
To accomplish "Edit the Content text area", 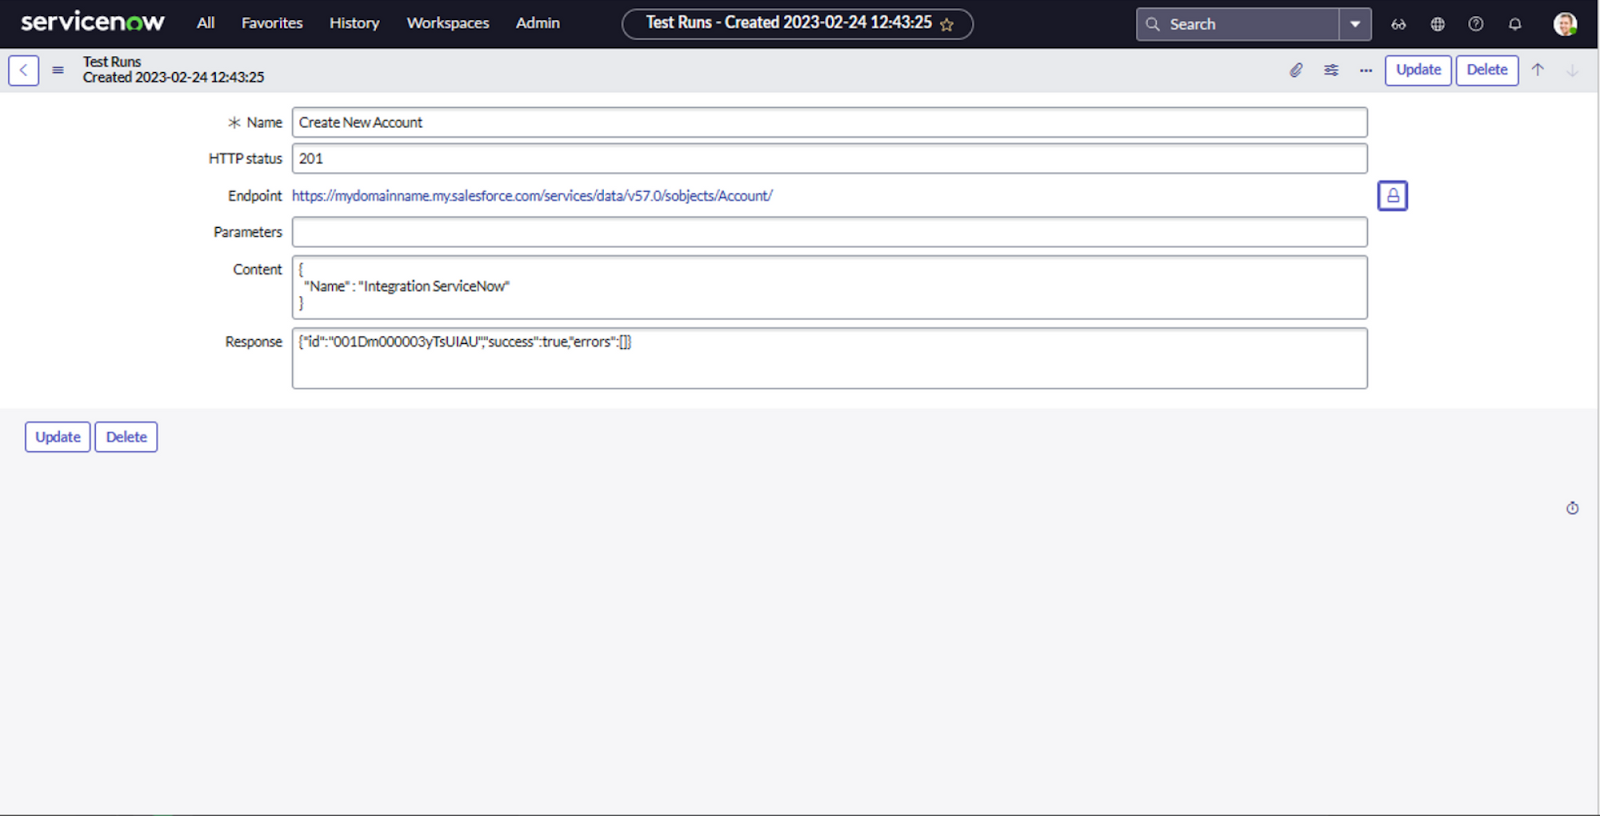I will 829,287.
